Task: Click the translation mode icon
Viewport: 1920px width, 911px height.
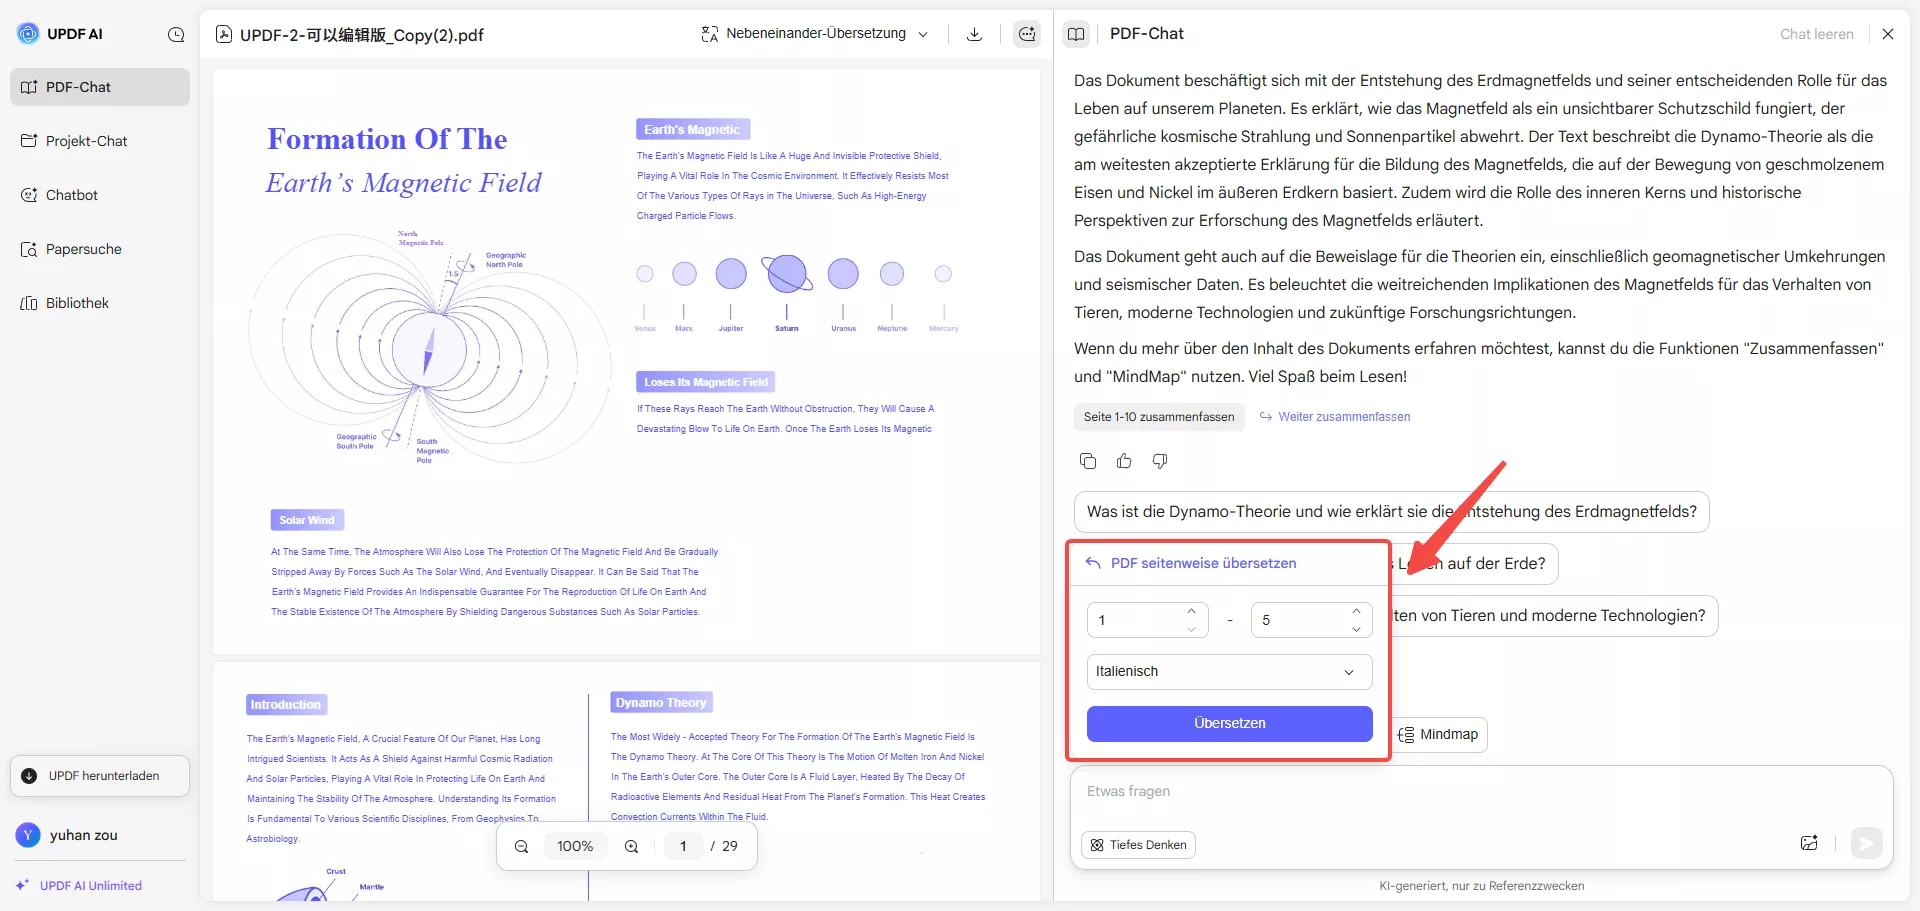Action: click(x=710, y=34)
